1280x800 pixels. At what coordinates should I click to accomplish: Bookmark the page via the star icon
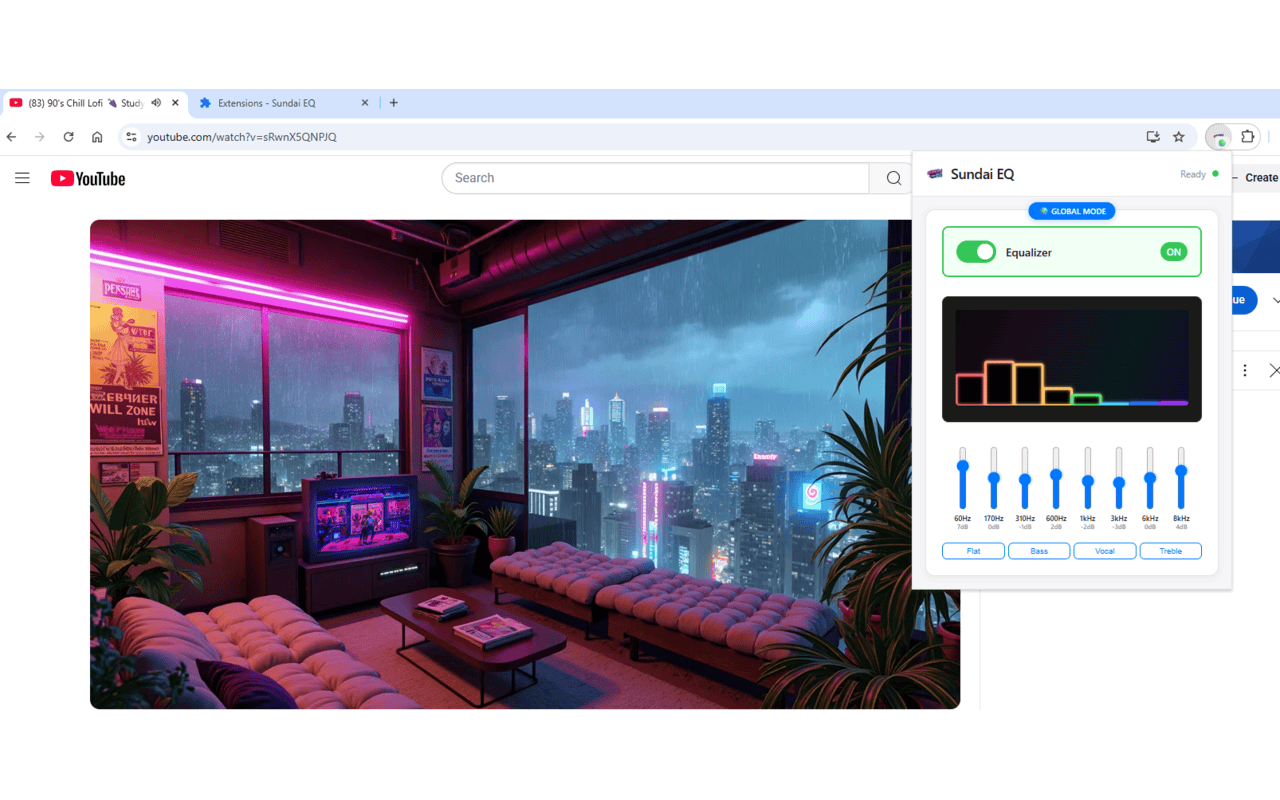pyautogui.click(x=1179, y=137)
